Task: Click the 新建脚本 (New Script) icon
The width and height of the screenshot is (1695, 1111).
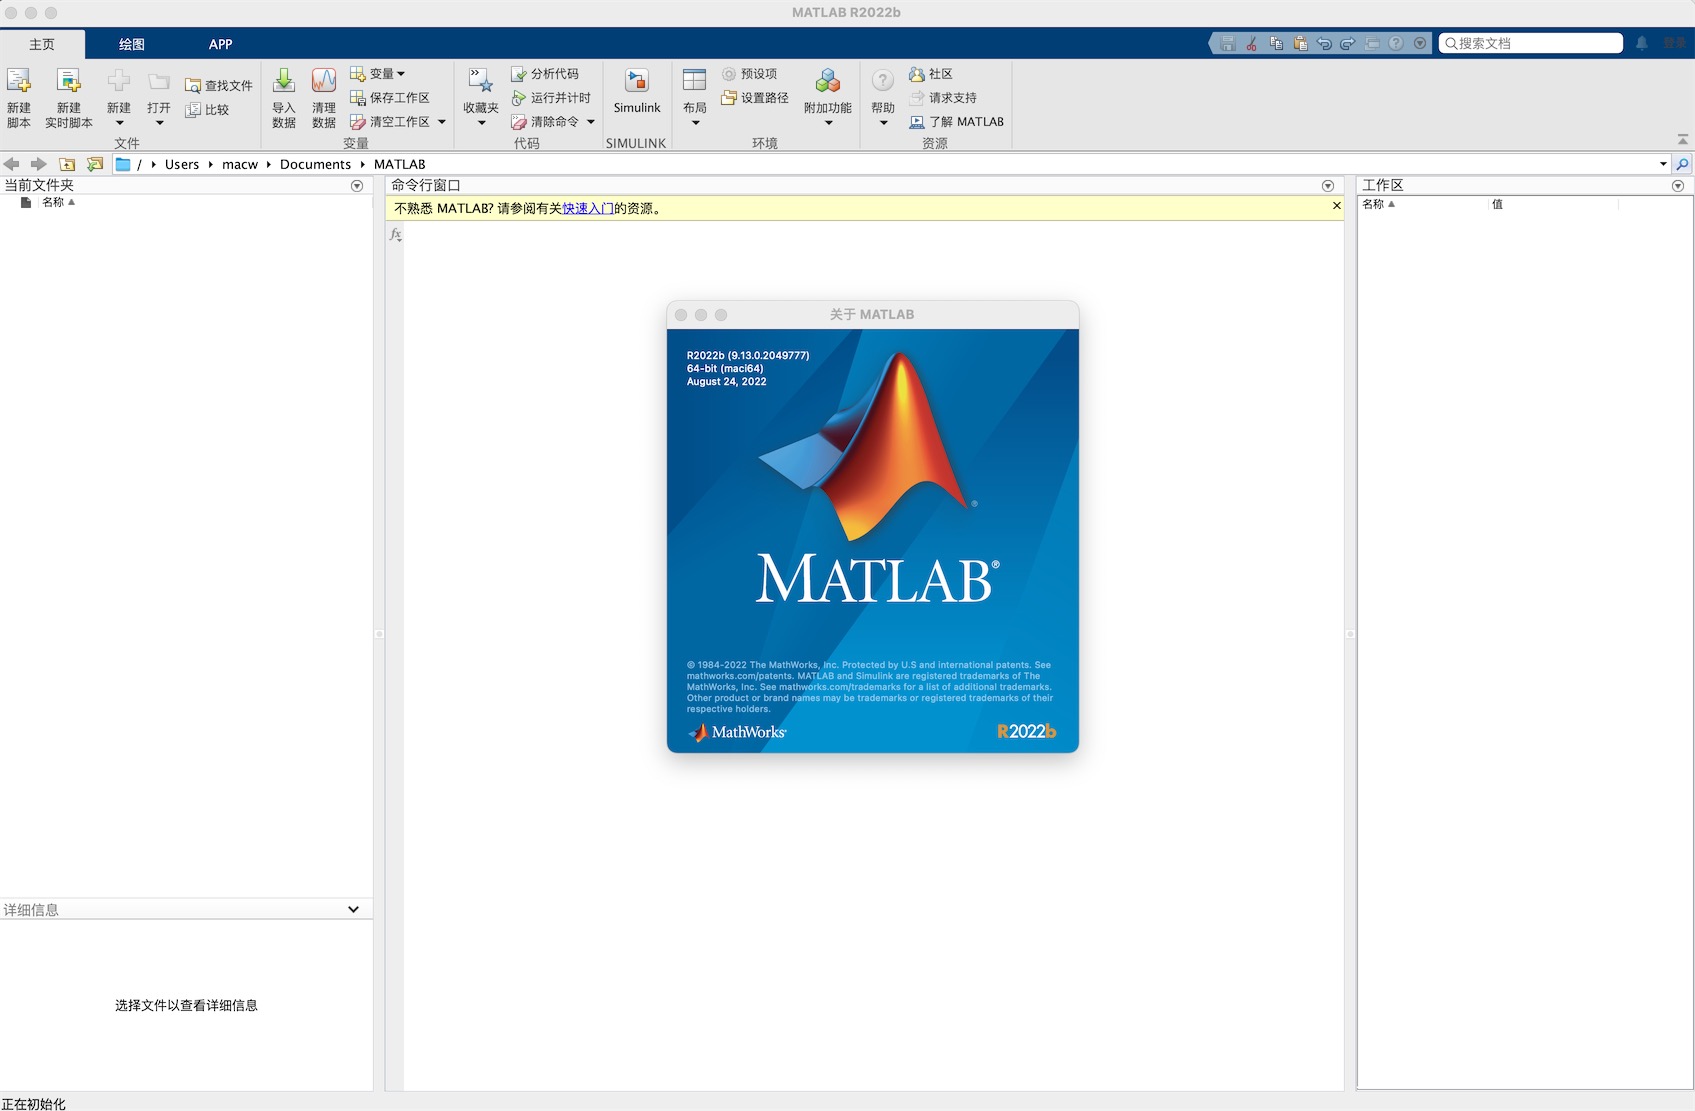Action: pos(19,81)
